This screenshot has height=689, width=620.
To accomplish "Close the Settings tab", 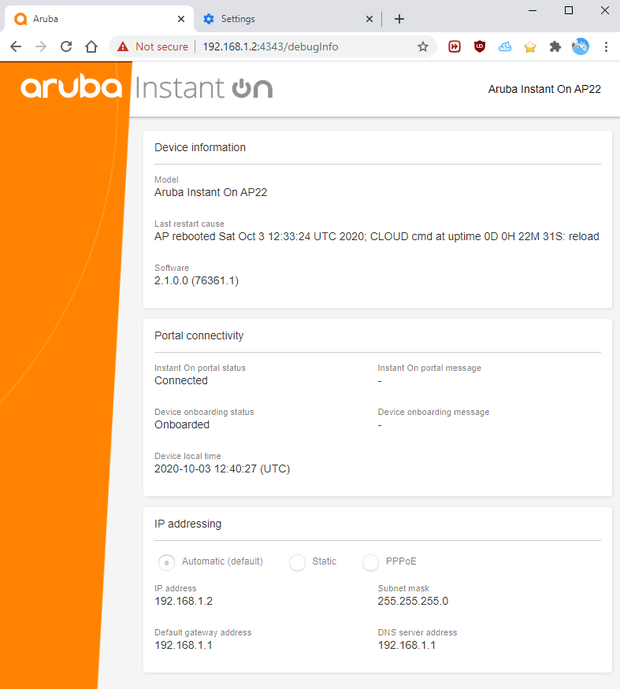I will (369, 19).
